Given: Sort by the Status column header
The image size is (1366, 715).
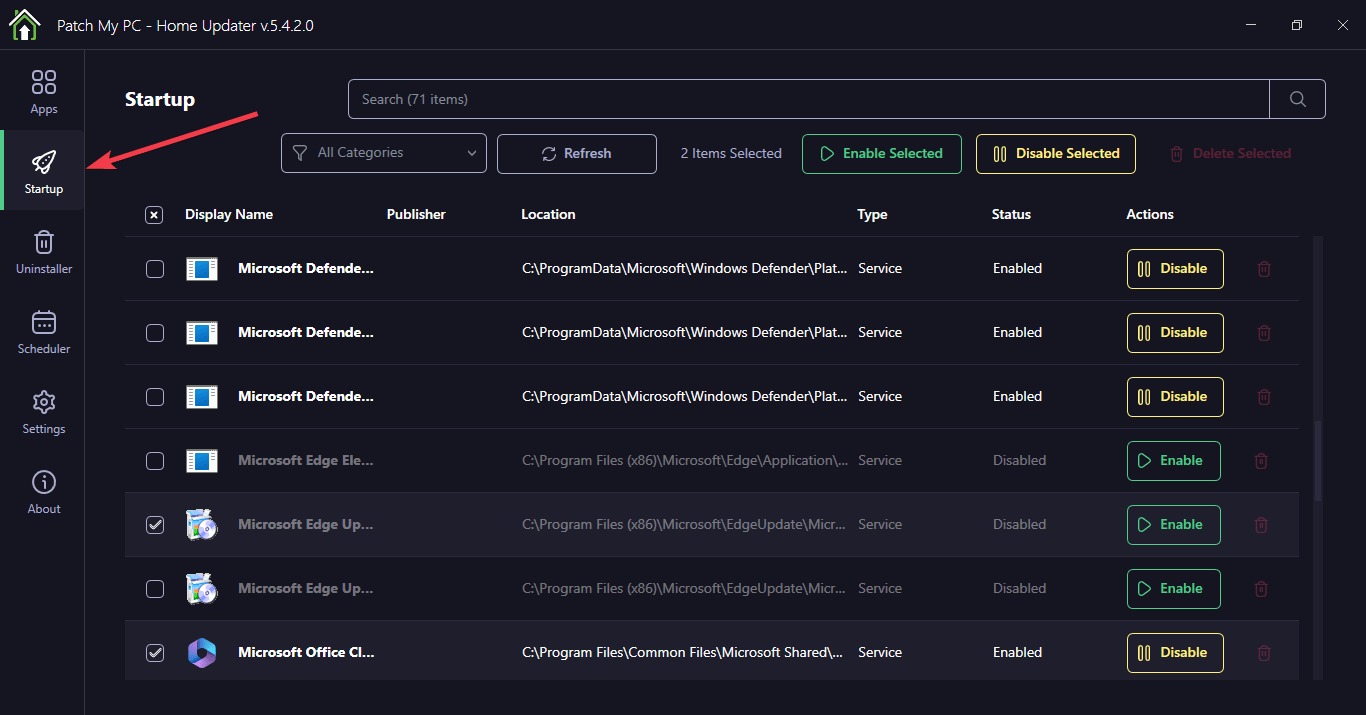Looking at the screenshot, I should pyautogui.click(x=1011, y=214).
